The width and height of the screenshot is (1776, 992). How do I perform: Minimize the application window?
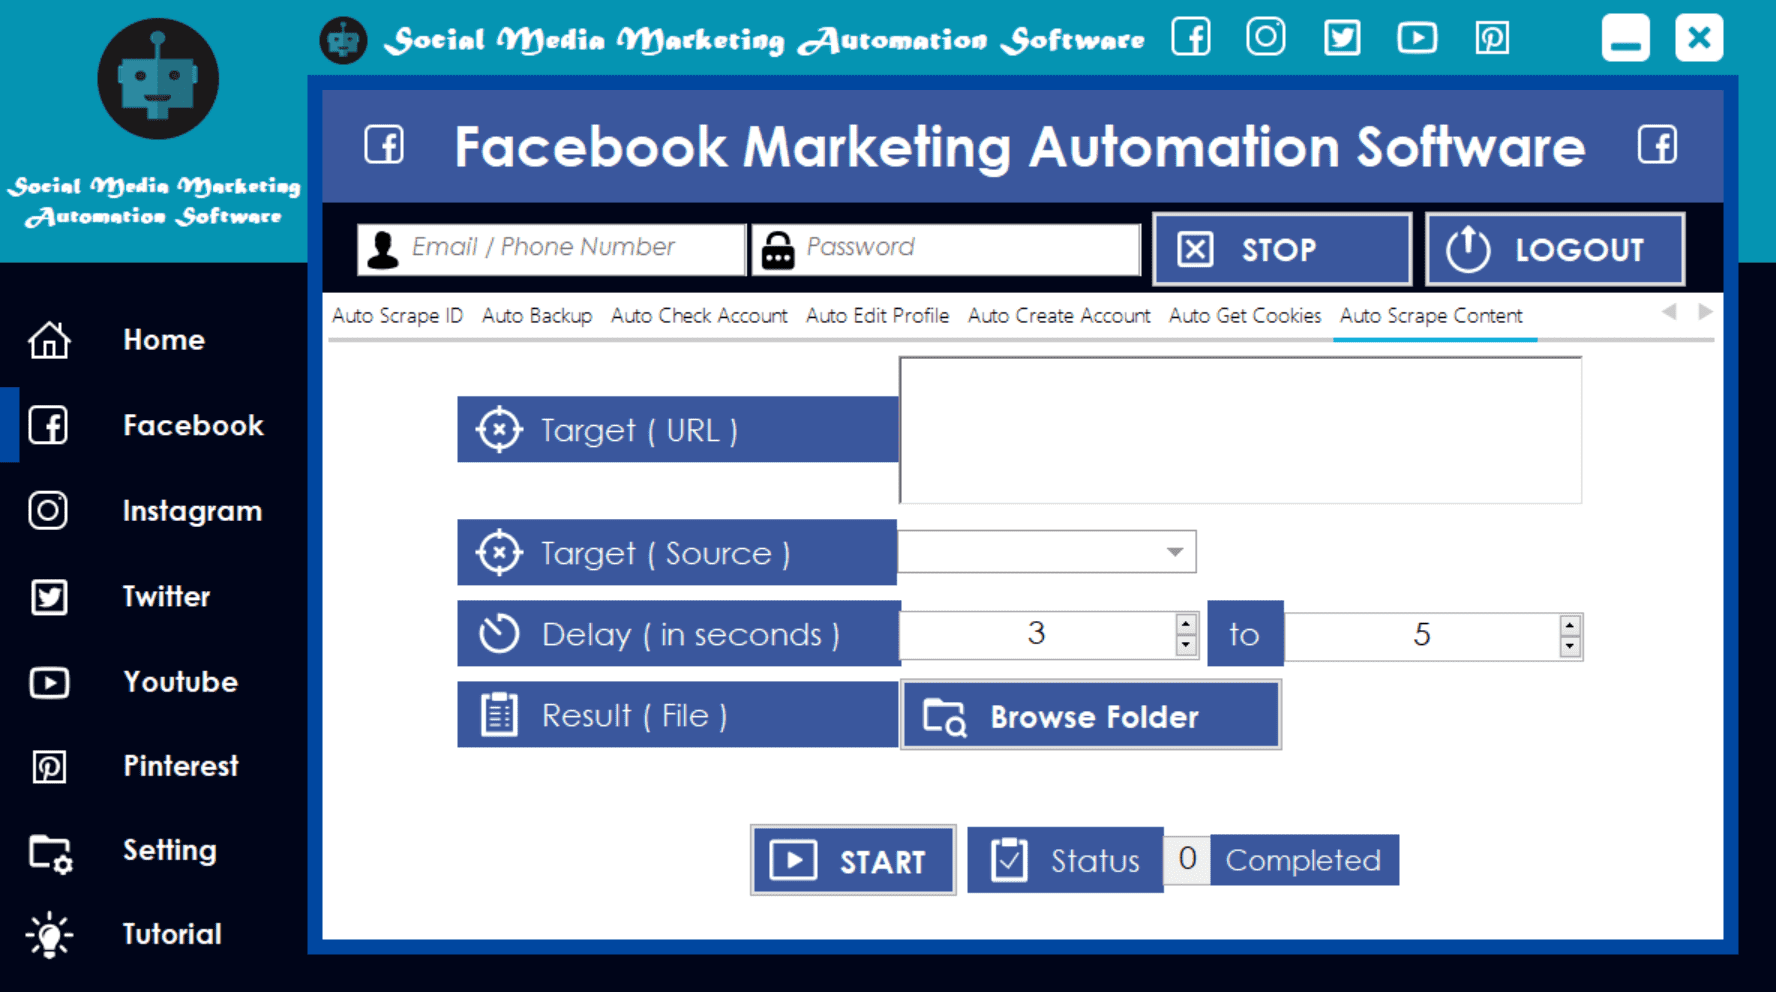[1625, 39]
